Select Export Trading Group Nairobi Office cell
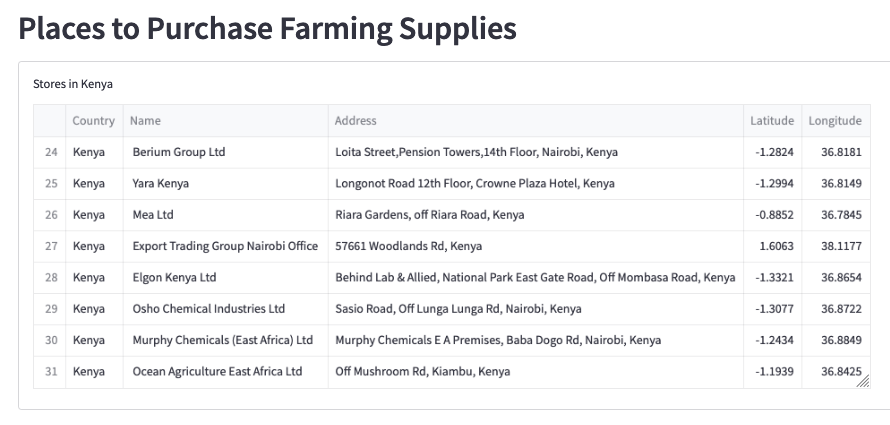The image size is (890, 425). 225,246
